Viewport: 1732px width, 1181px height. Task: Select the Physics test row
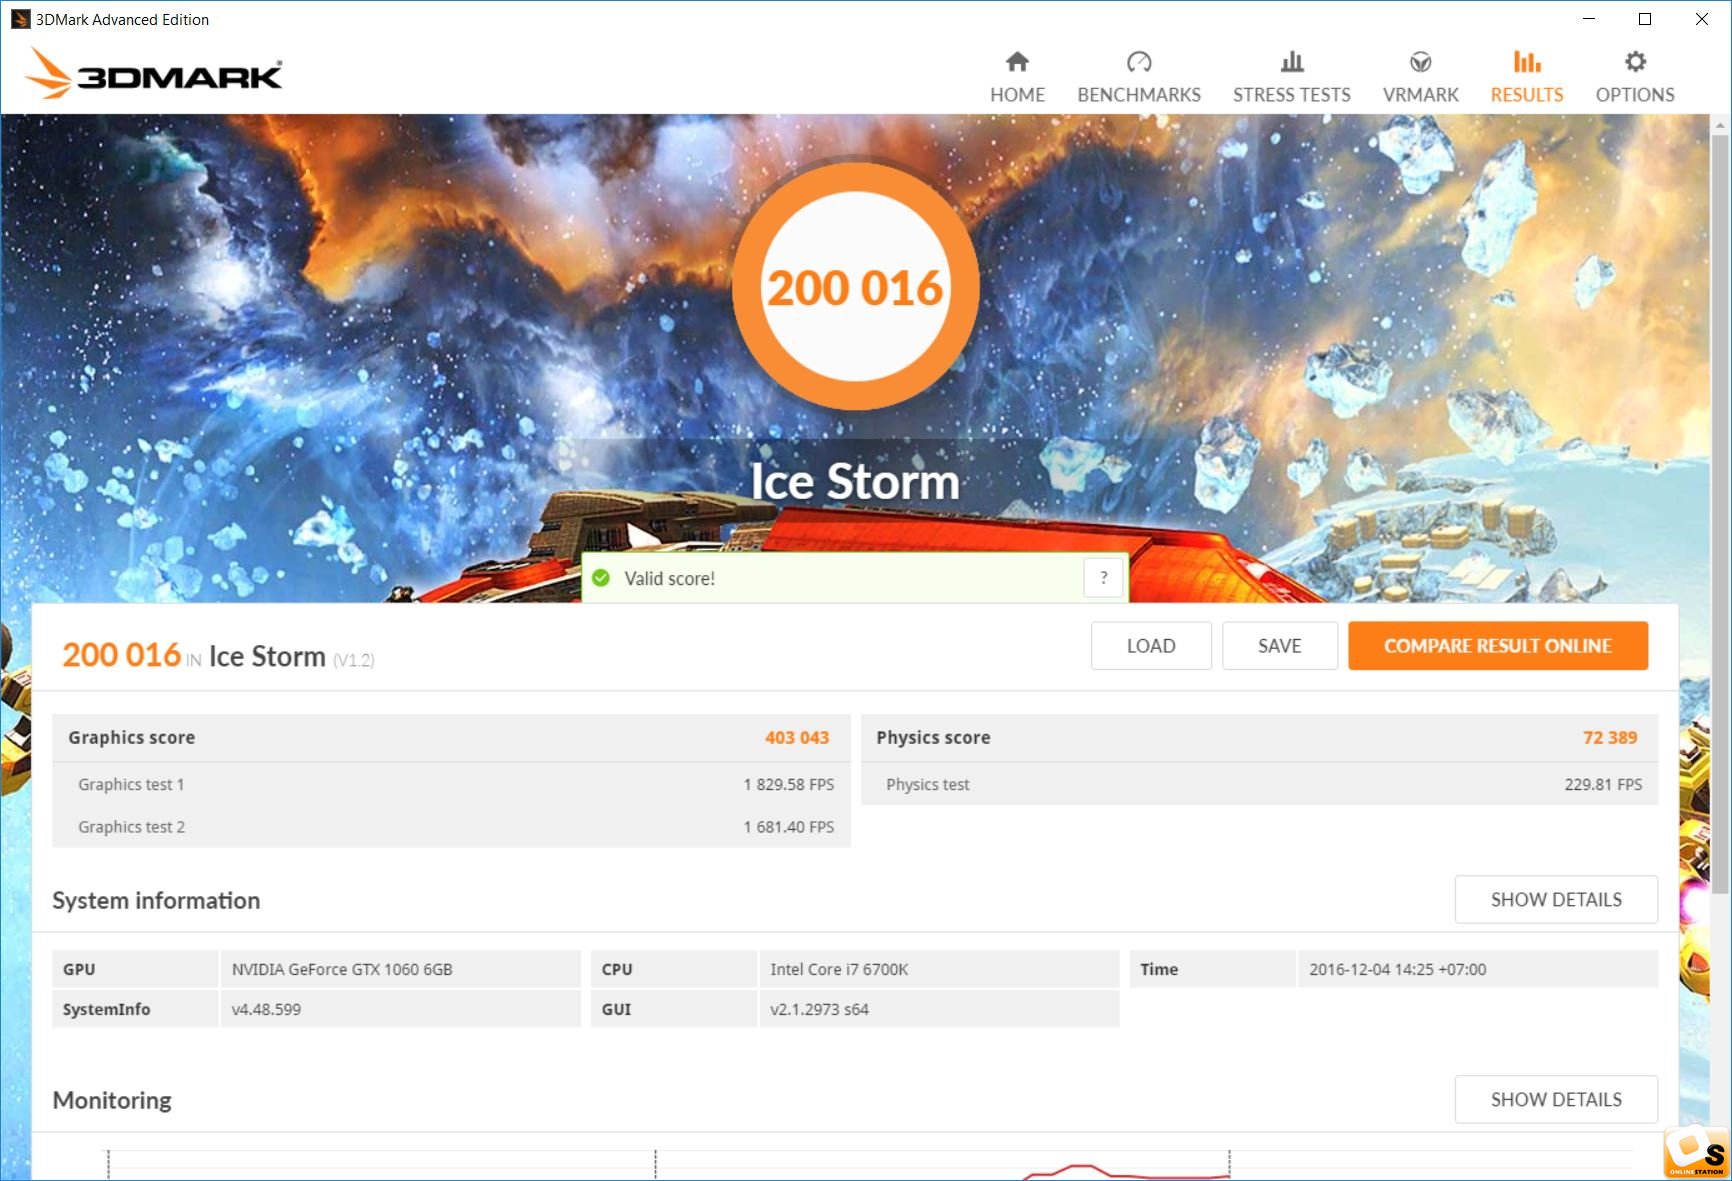[x=1259, y=785]
